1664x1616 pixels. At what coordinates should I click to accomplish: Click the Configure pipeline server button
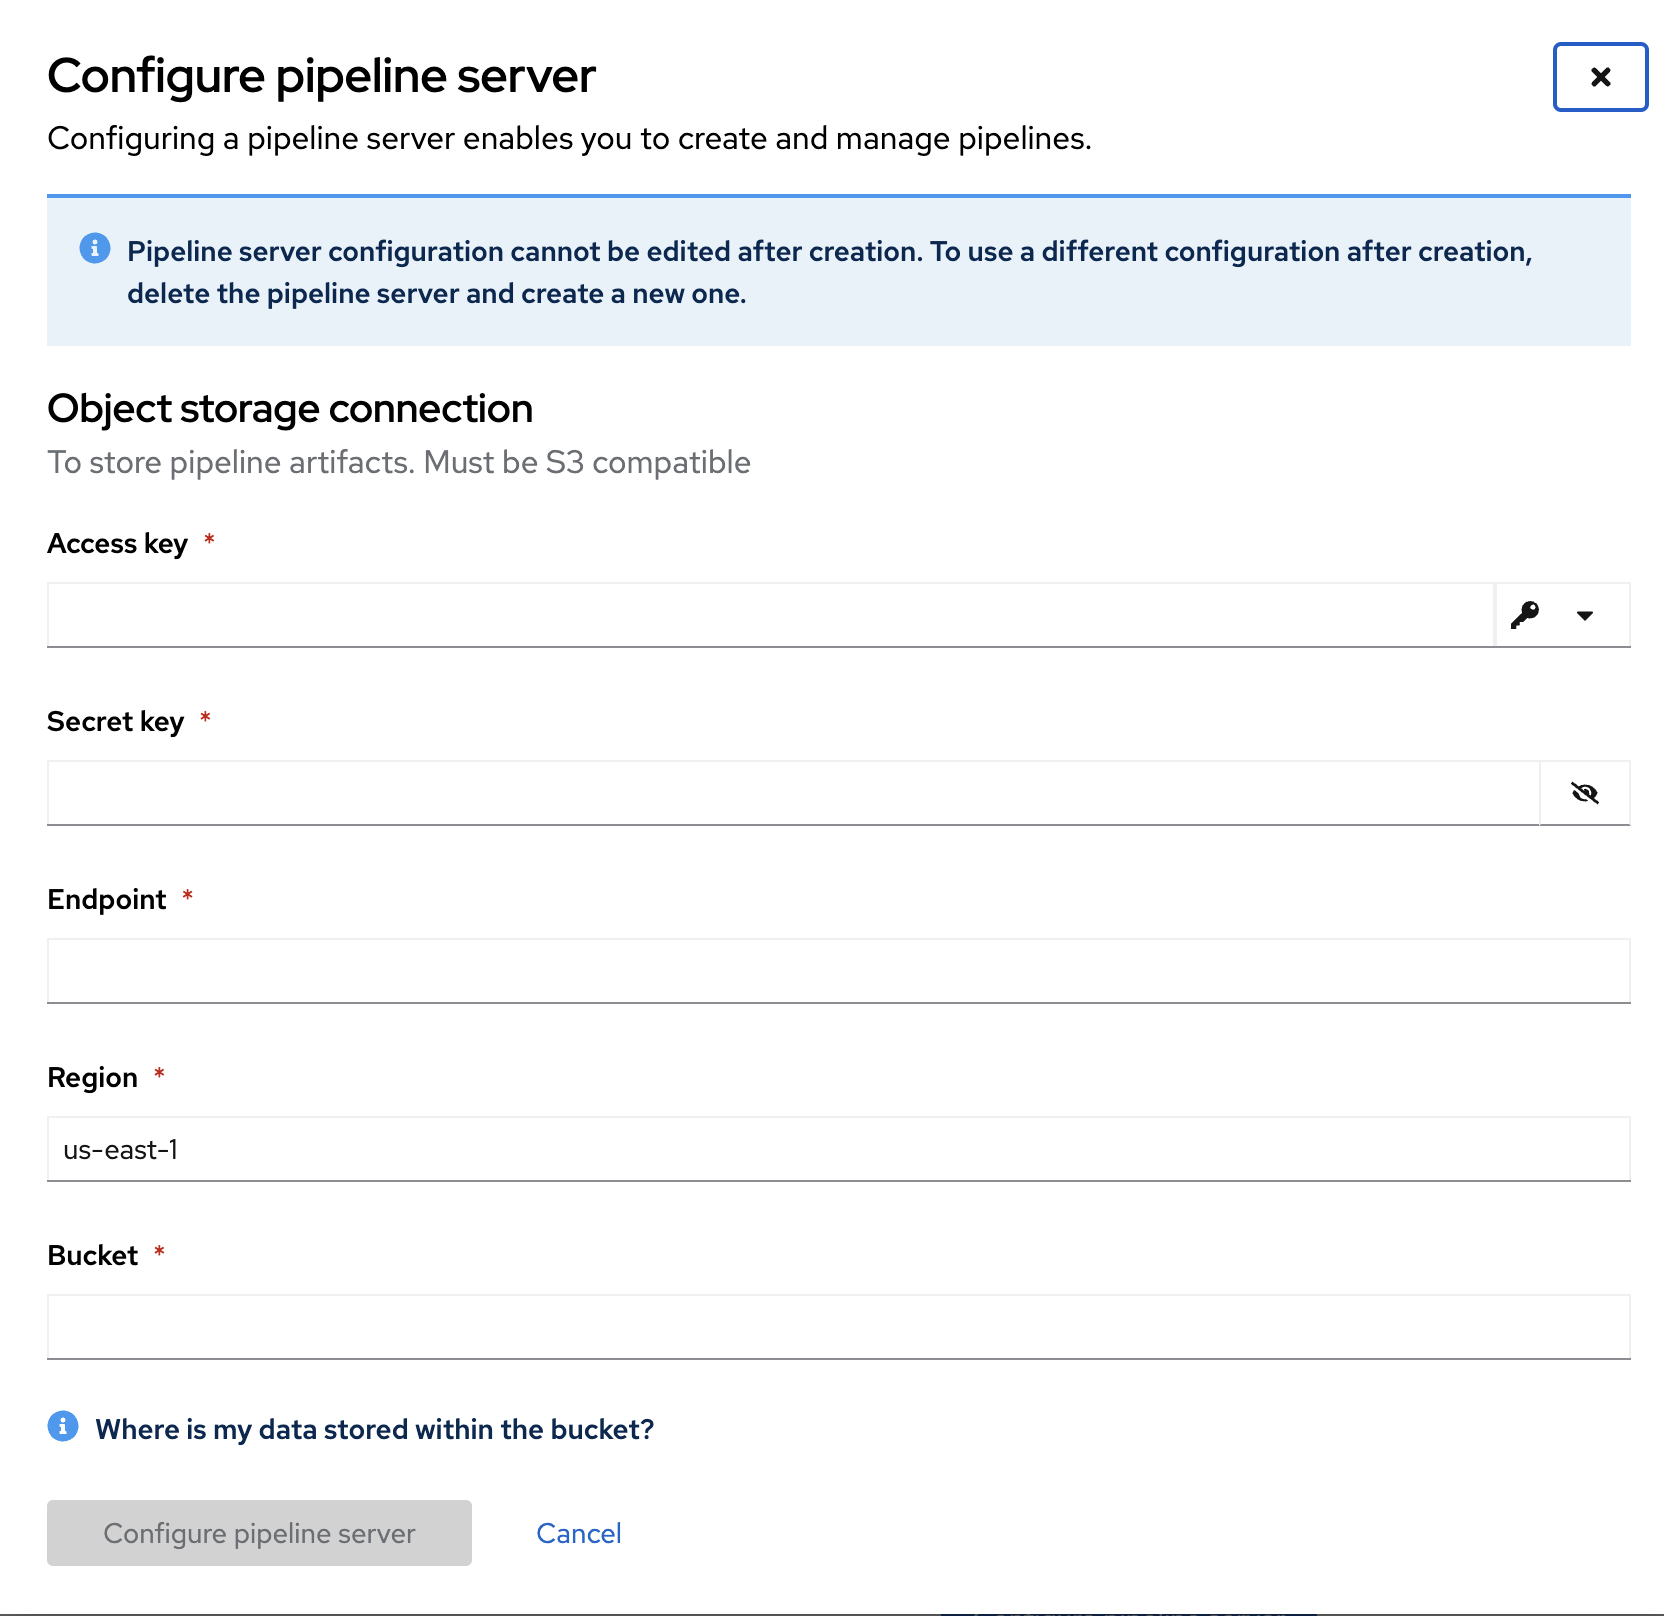click(259, 1533)
